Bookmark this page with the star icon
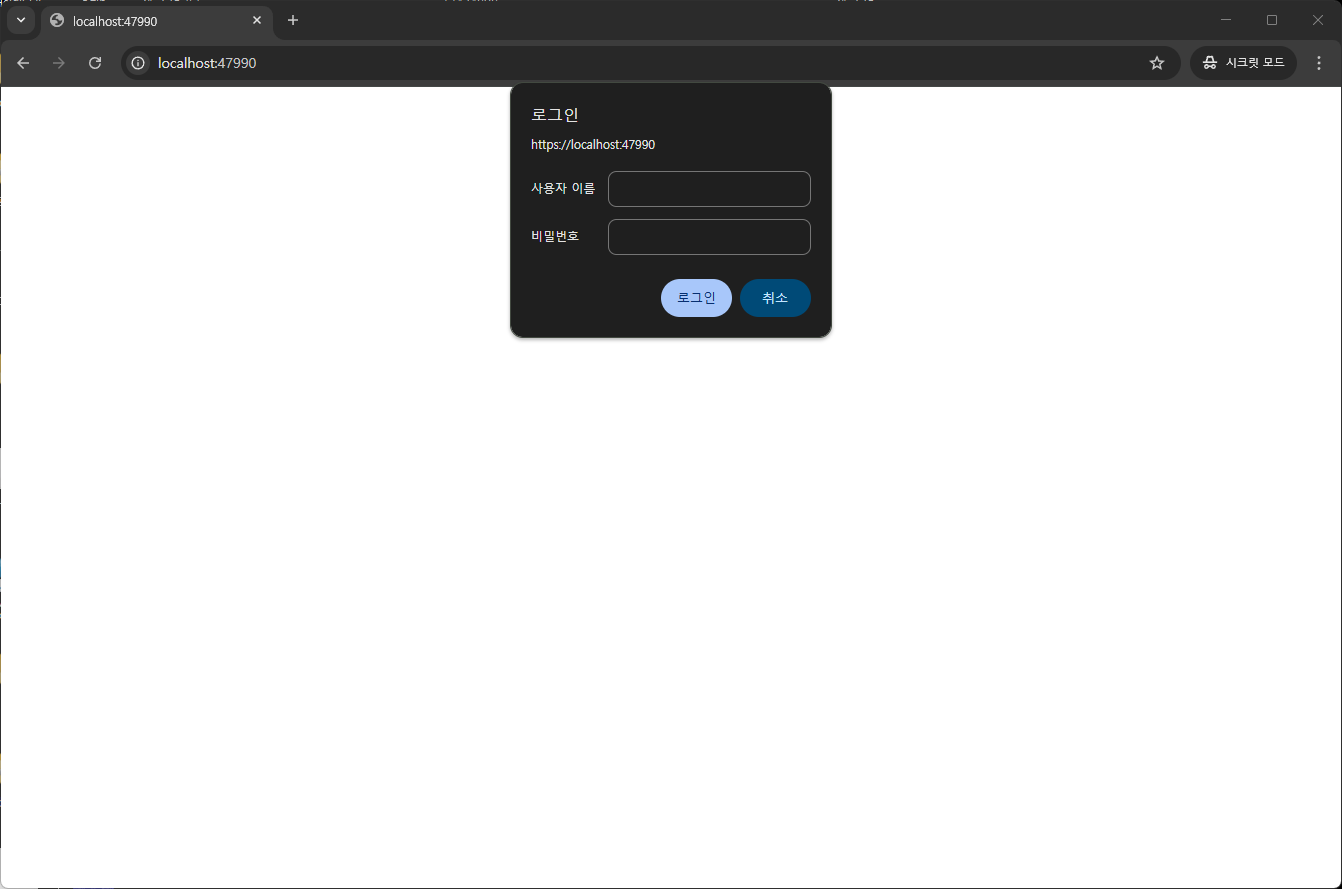The width and height of the screenshot is (1342, 889). point(1157,63)
